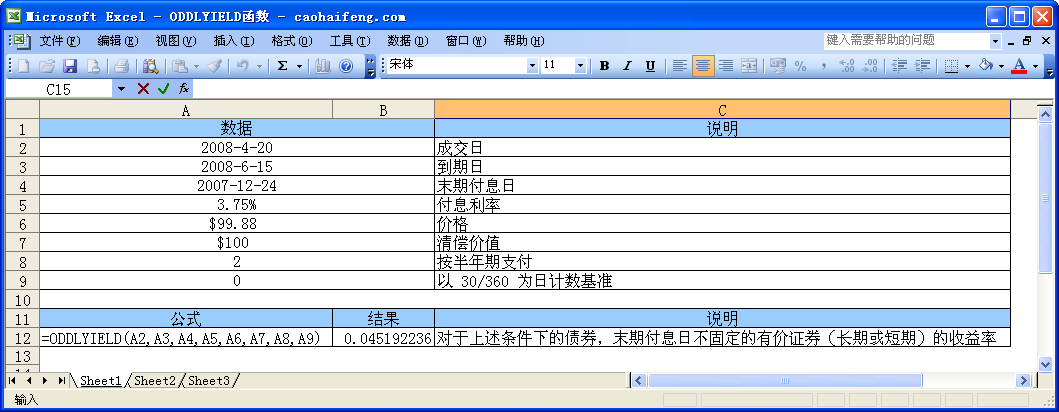
Task: Open the 文件(F) menu
Action: [x=59, y=41]
